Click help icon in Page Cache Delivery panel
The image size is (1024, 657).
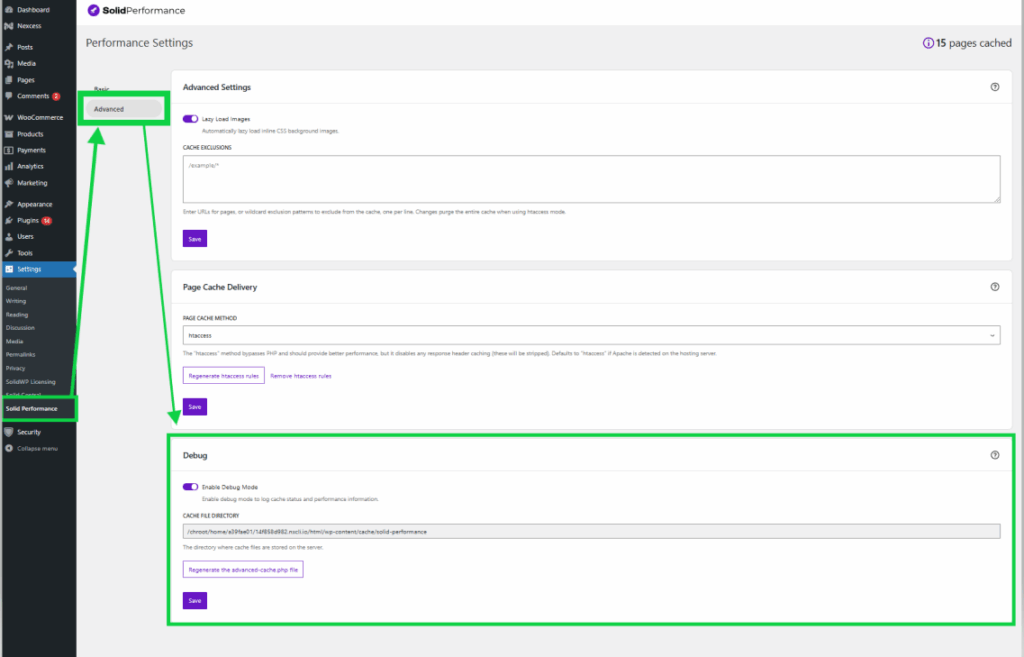coord(994,286)
